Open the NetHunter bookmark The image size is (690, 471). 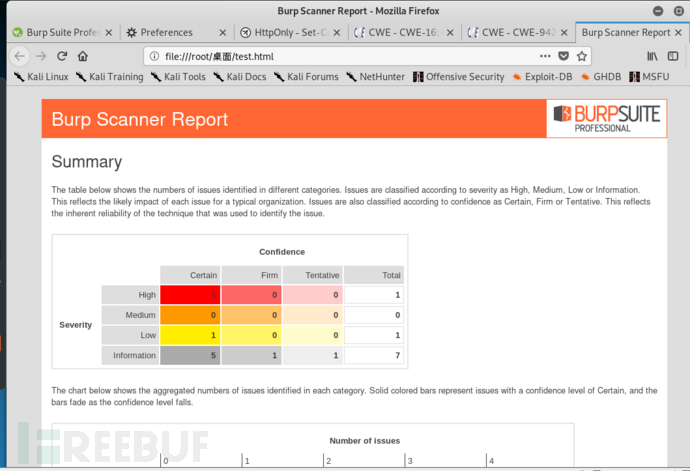click(375, 77)
